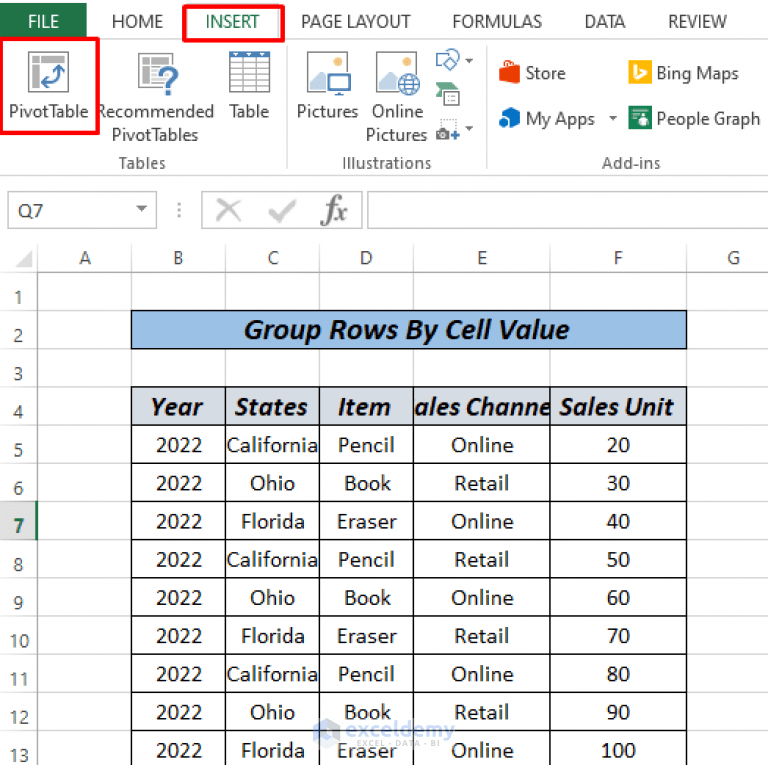Open the People Graph add-in
The image size is (768, 765).
(694, 119)
